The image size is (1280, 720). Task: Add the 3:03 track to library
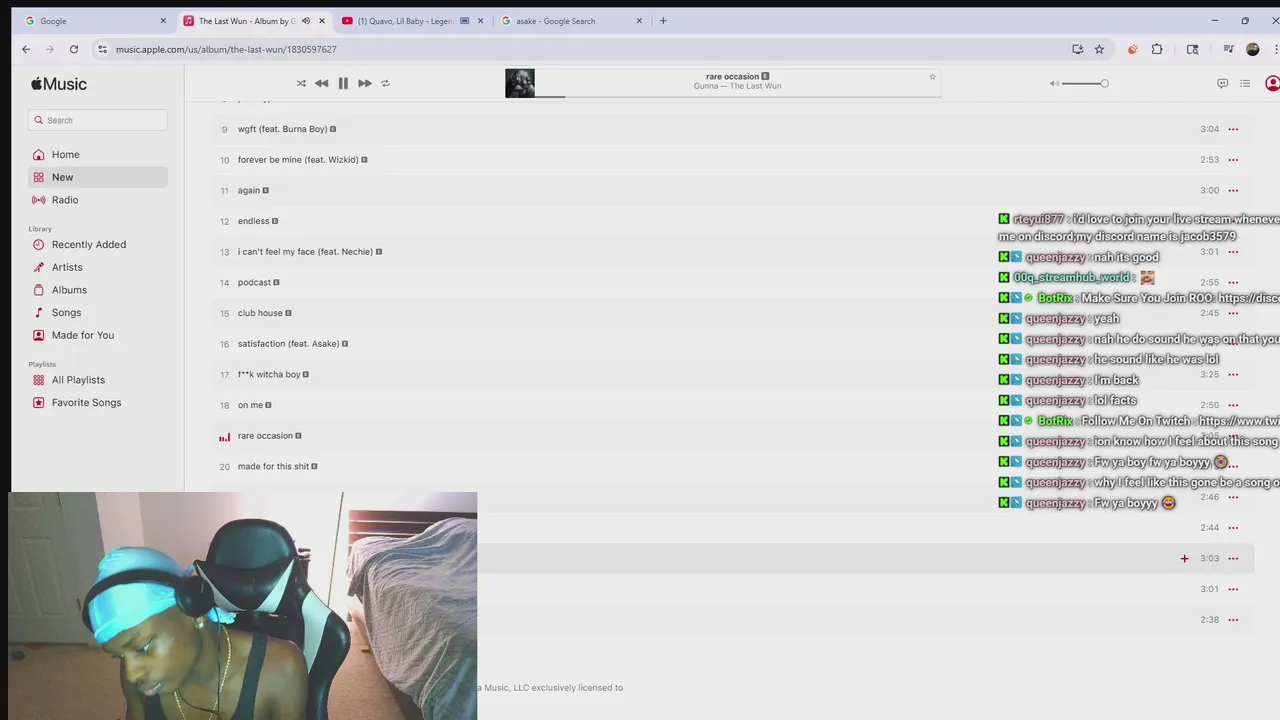(x=1184, y=558)
